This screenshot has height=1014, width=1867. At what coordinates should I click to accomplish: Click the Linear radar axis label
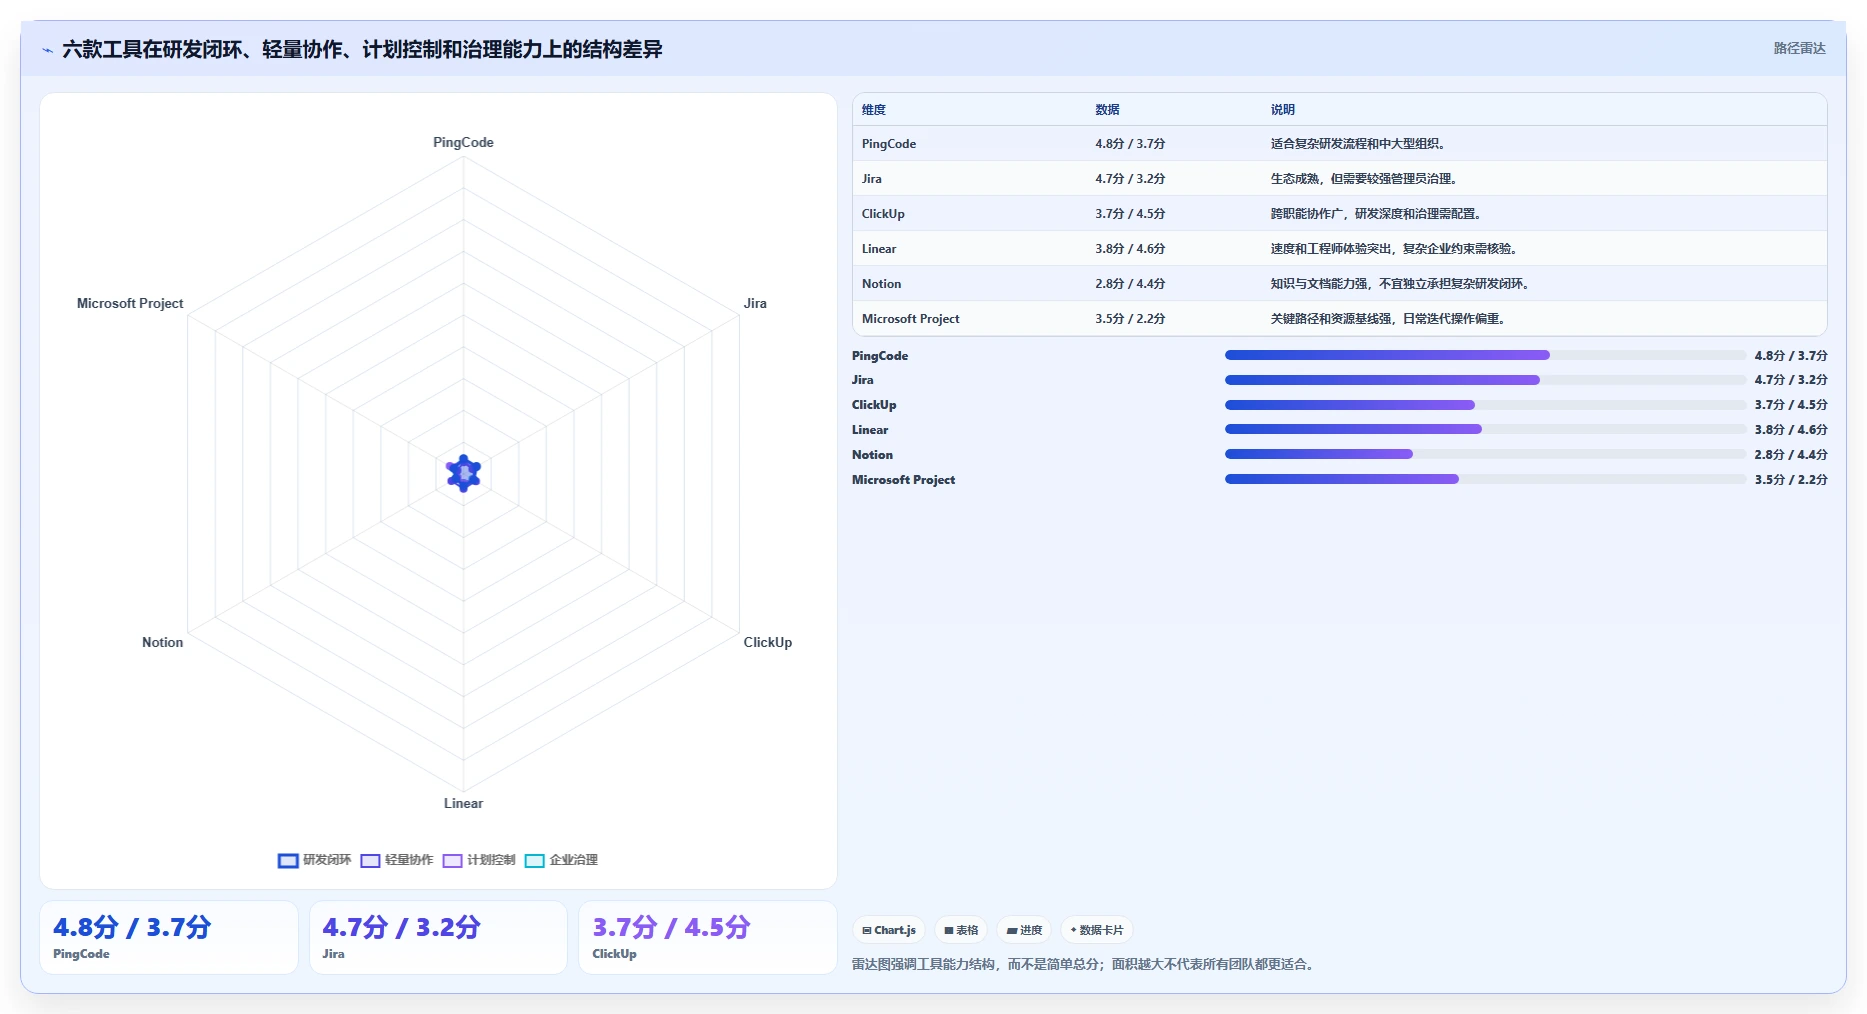coord(463,804)
